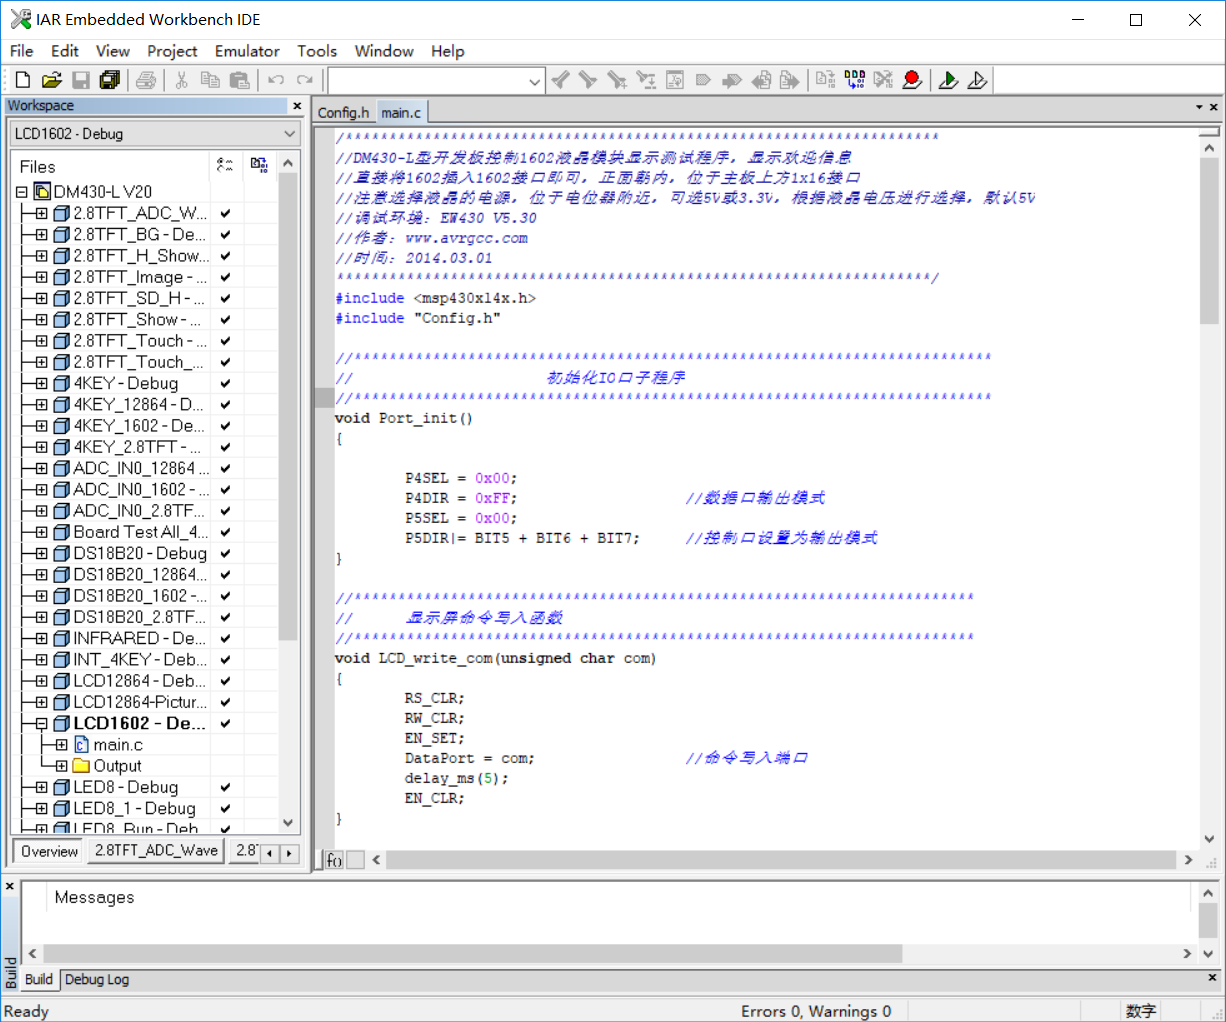Viewport: 1226px width, 1022px height.
Task: Click the Paste clipboard icon
Action: 239,80
